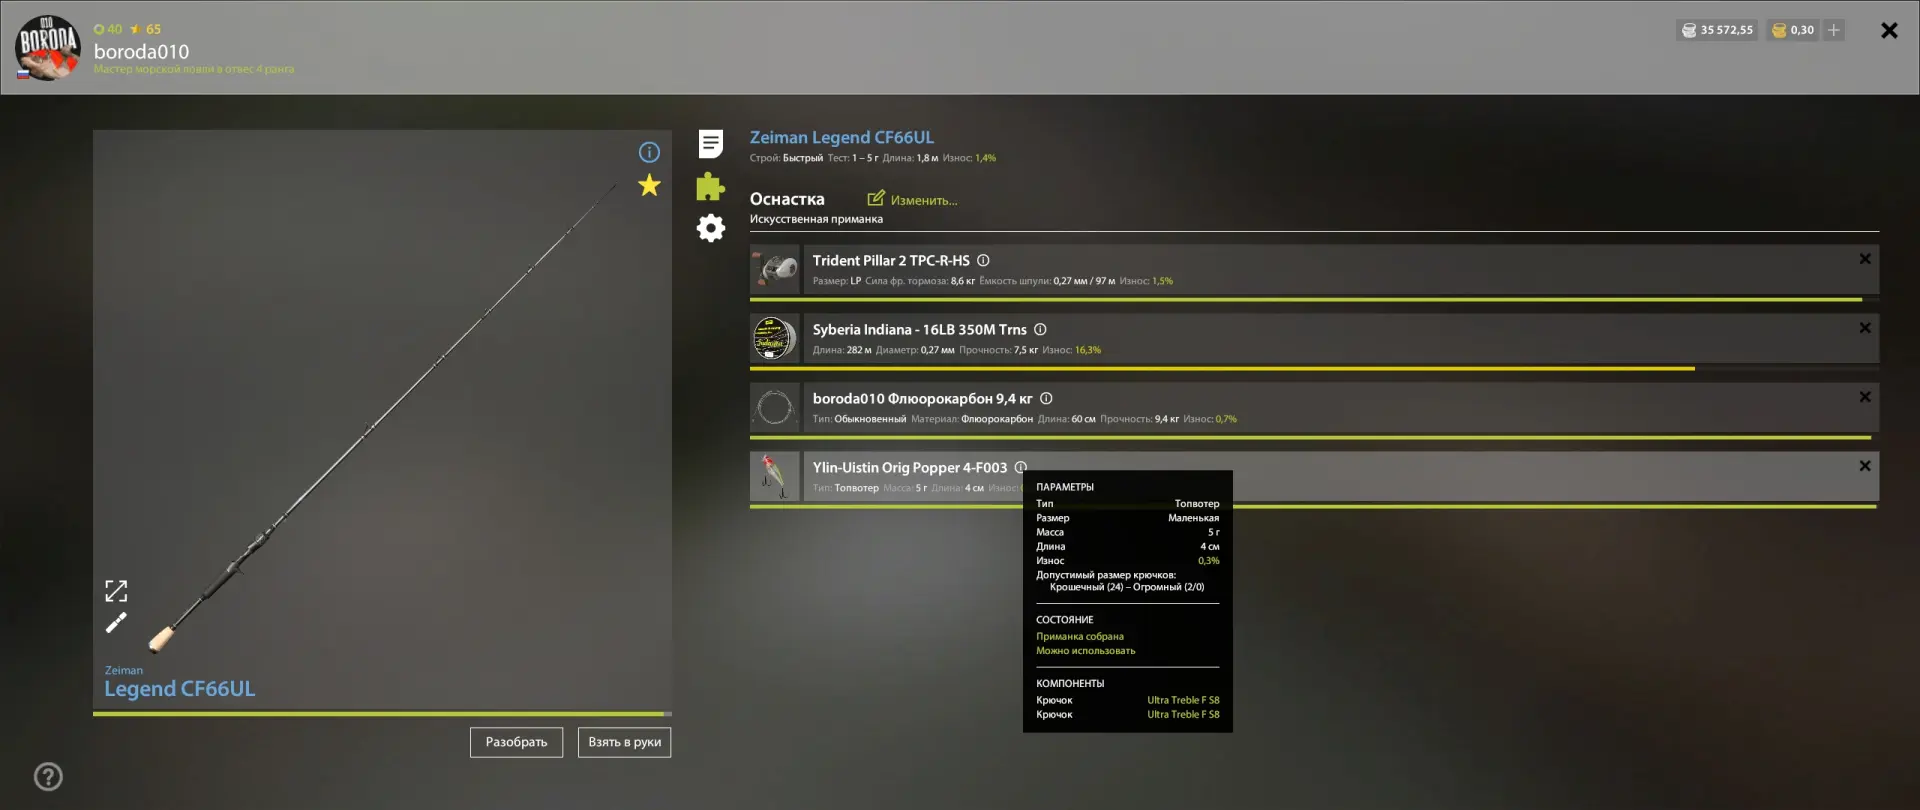Remove the boroda010 fluorocarbon leader

(x=1865, y=397)
